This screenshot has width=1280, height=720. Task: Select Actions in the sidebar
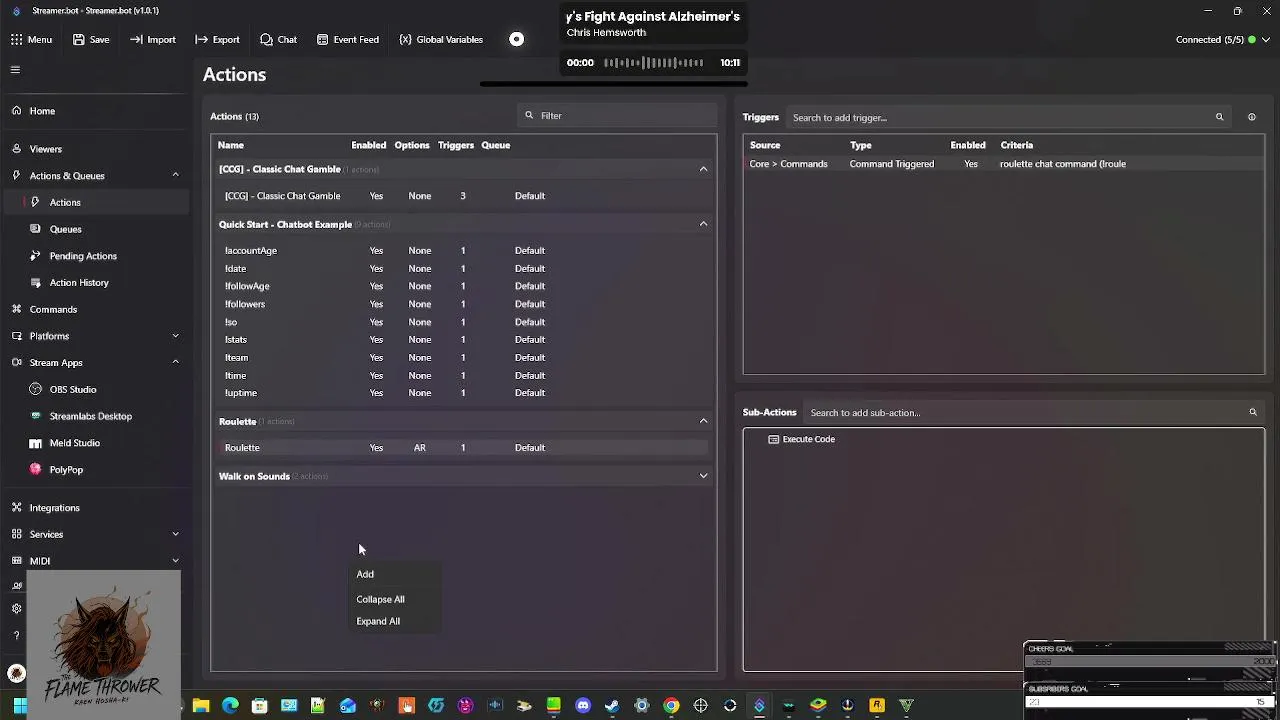pyautogui.click(x=95, y=202)
